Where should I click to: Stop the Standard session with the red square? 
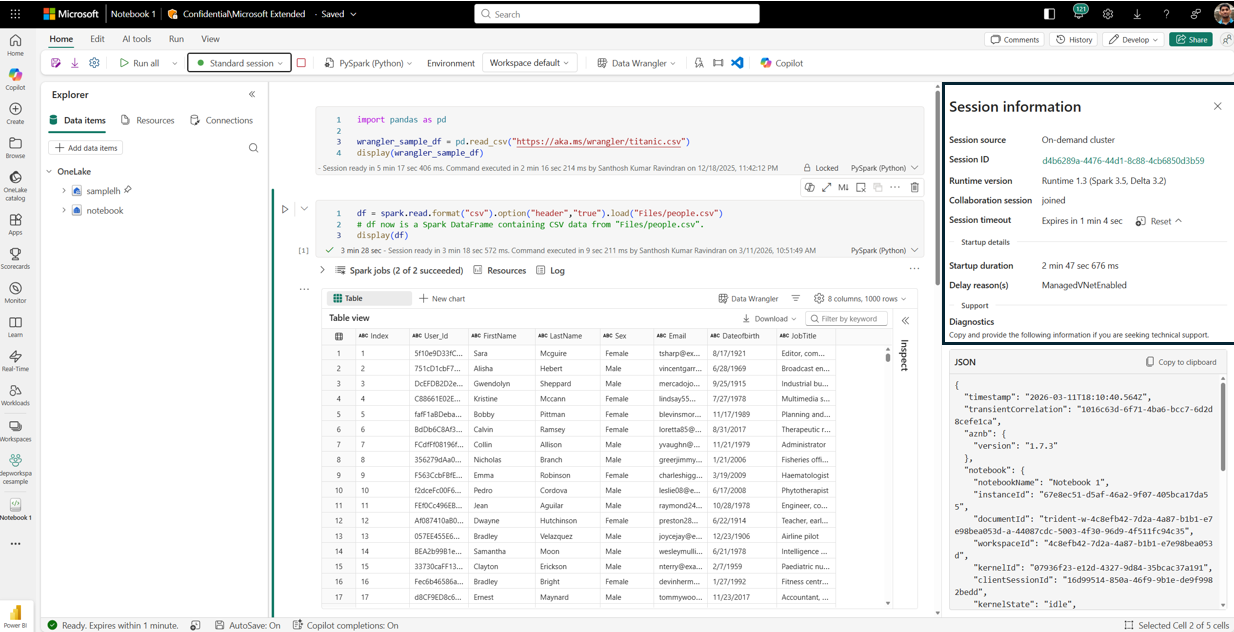pos(301,62)
